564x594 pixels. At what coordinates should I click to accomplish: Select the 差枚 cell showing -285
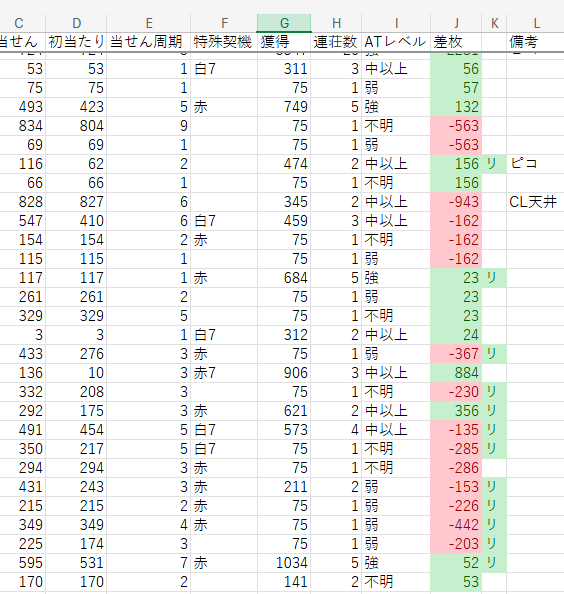pos(456,449)
